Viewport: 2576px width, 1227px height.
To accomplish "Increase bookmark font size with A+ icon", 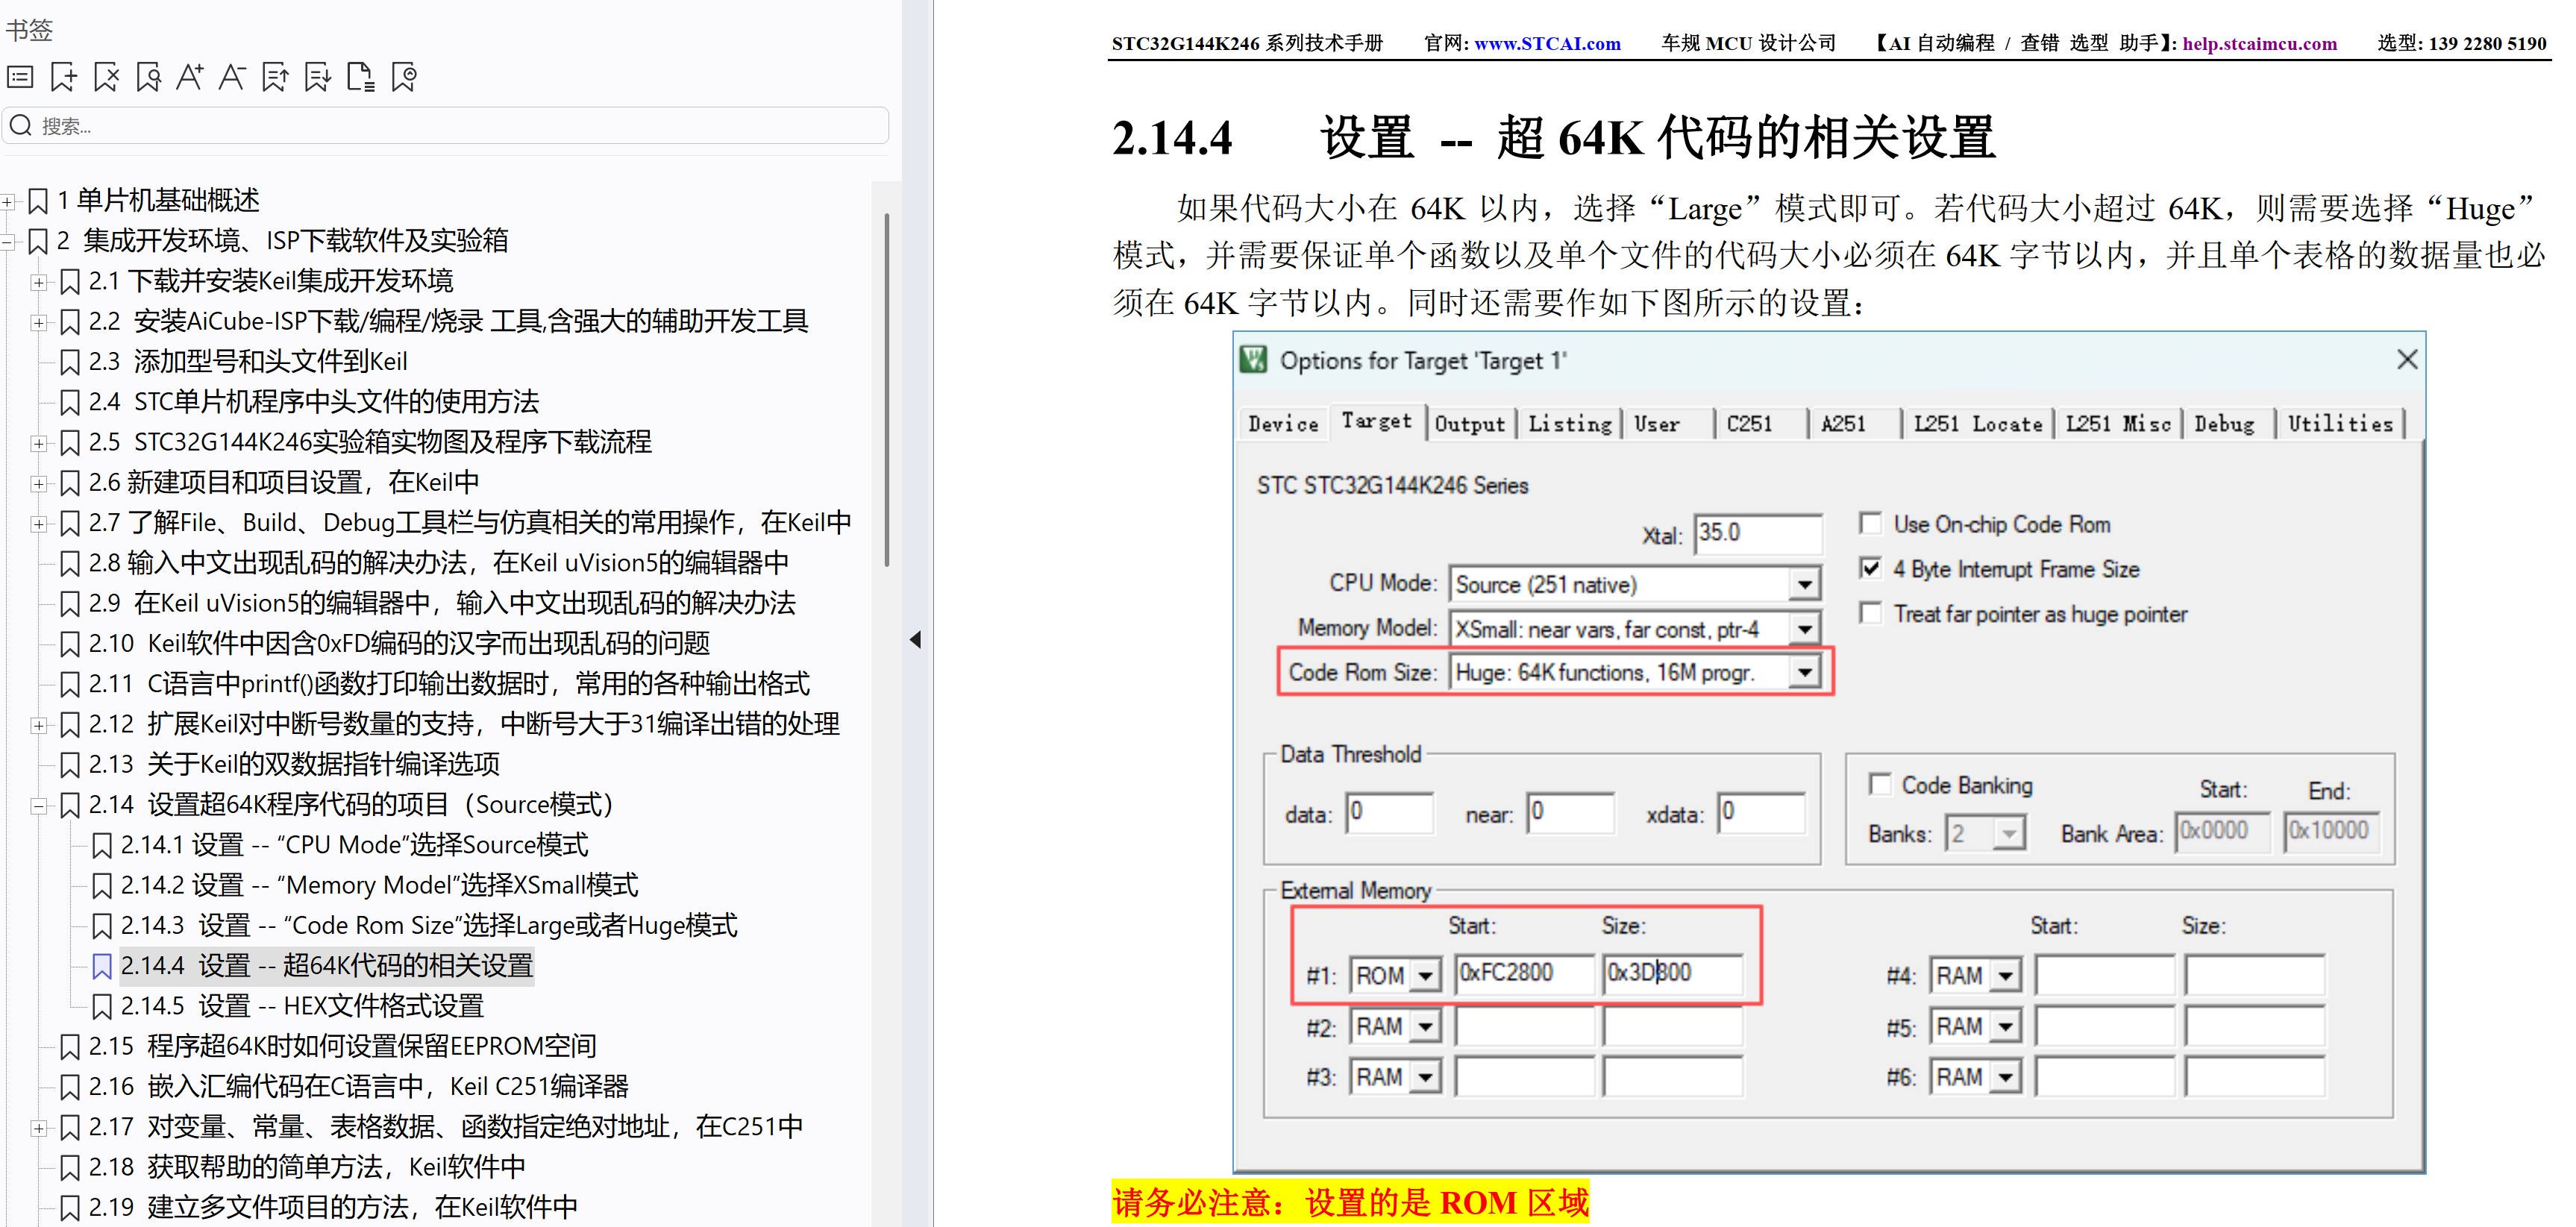I will (x=190, y=77).
